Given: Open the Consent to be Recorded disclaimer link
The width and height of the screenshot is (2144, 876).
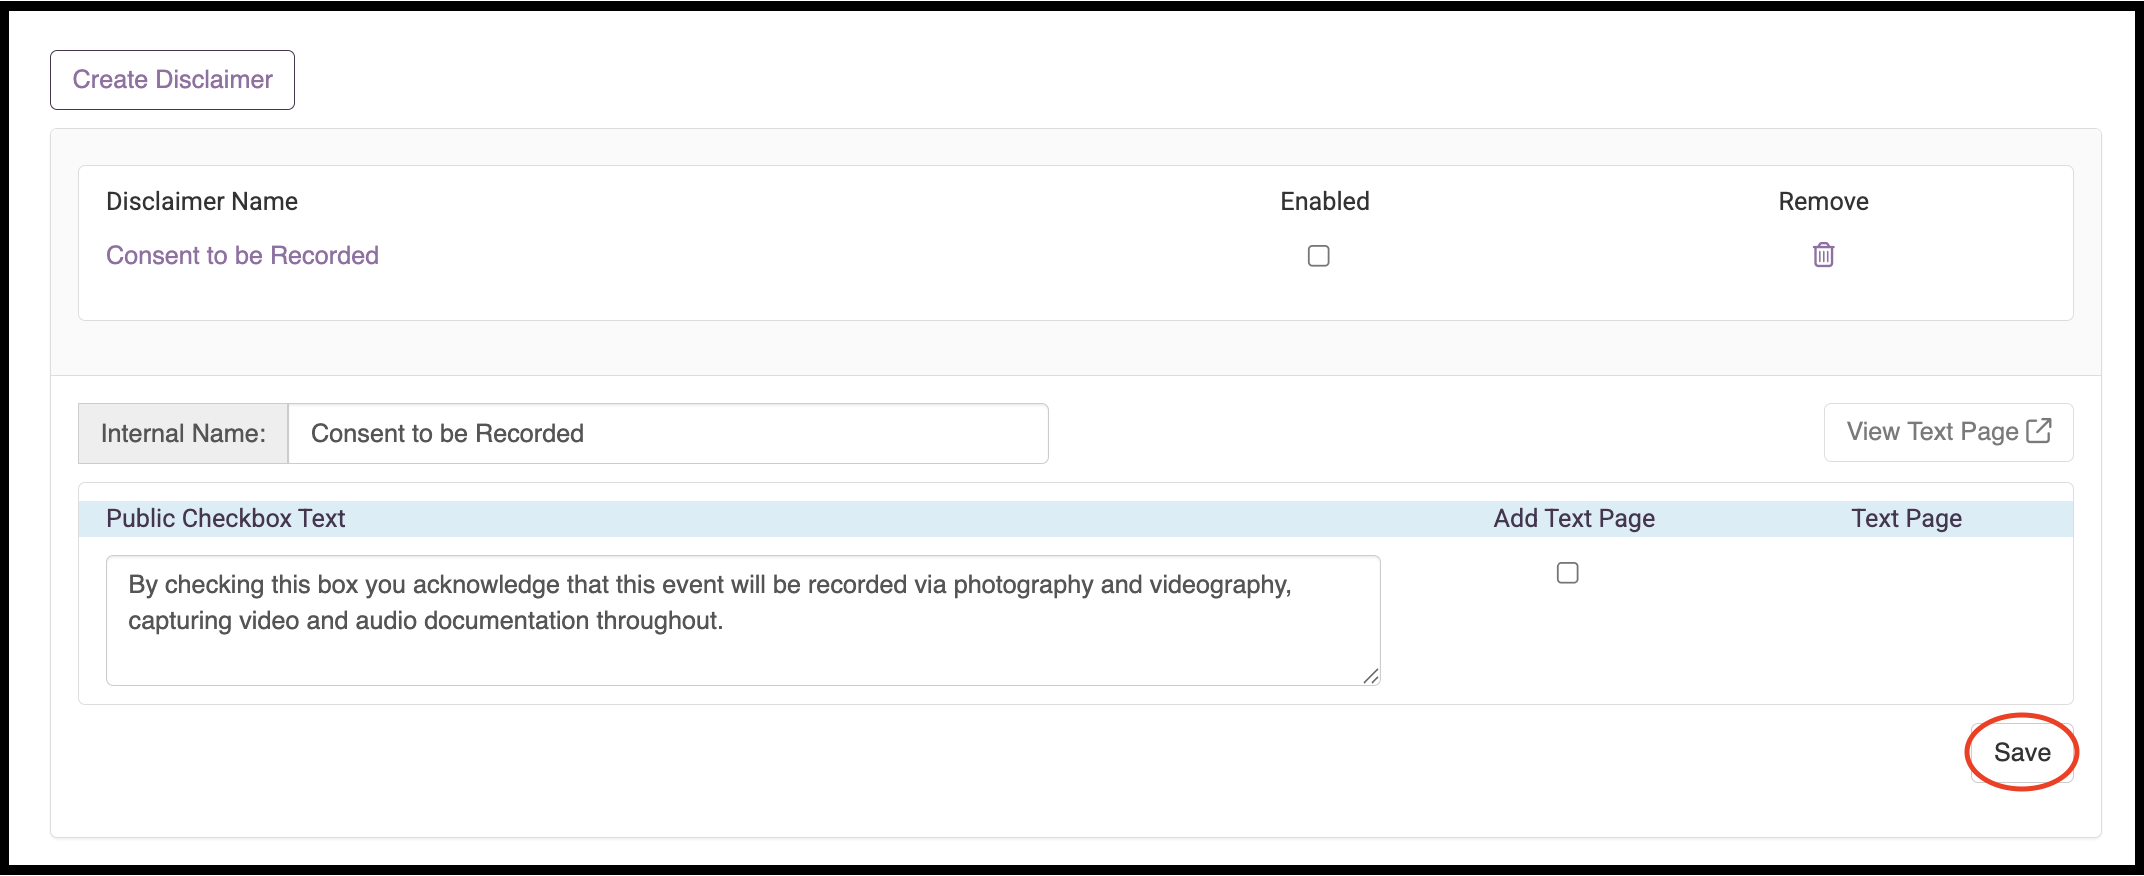Looking at the screenshot, I should tap(242, 256).
